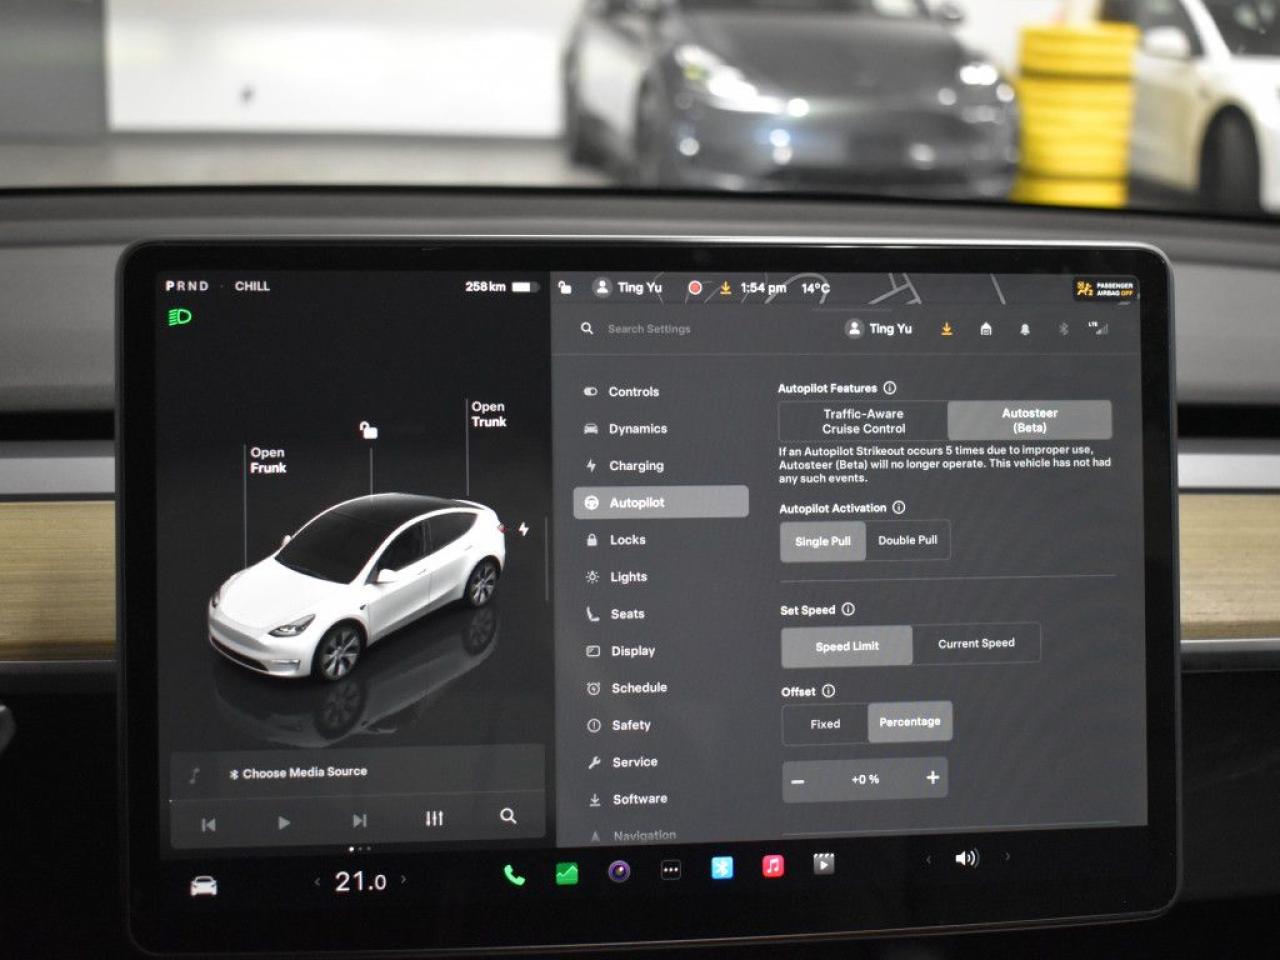The width and height of the screenshot is (1280, 960).
Task: Decrease offset with minus button
Action: [798, 781]
